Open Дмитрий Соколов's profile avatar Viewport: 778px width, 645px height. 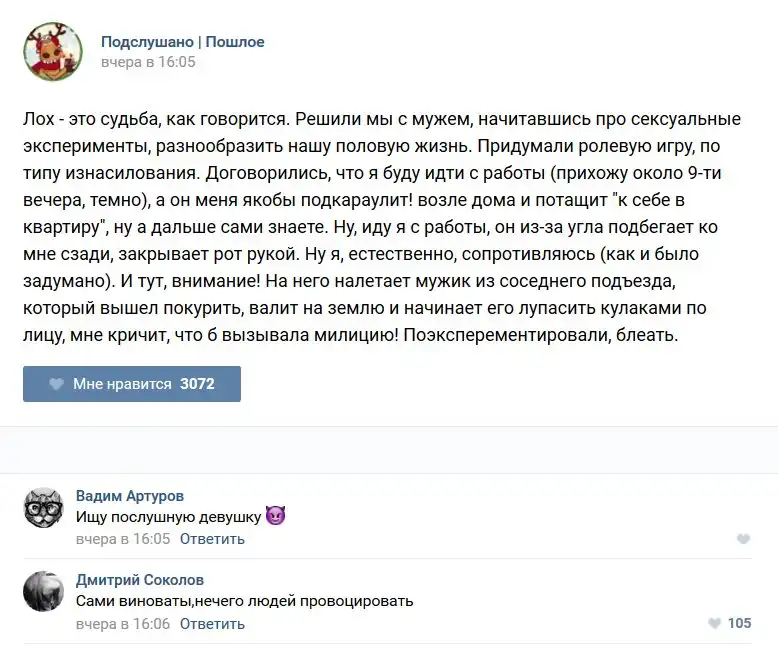(43, 593)
